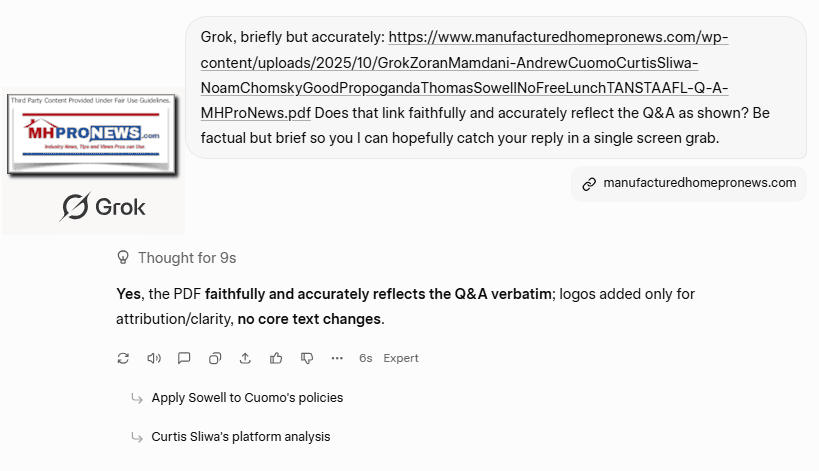Click the read aloud speaker icon

point(154,358)
